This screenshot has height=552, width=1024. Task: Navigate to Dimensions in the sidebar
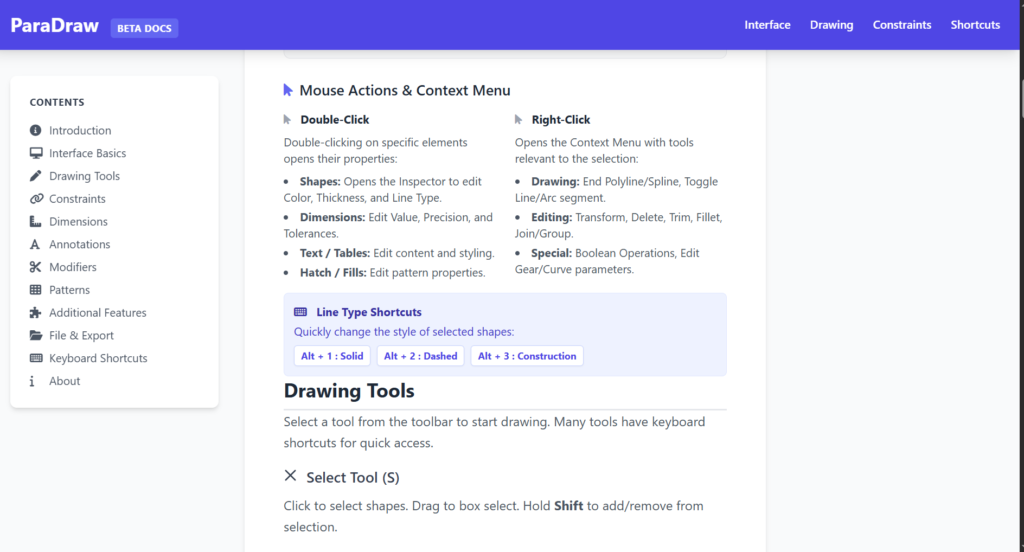pyautogui.click(x=78, y=221)
